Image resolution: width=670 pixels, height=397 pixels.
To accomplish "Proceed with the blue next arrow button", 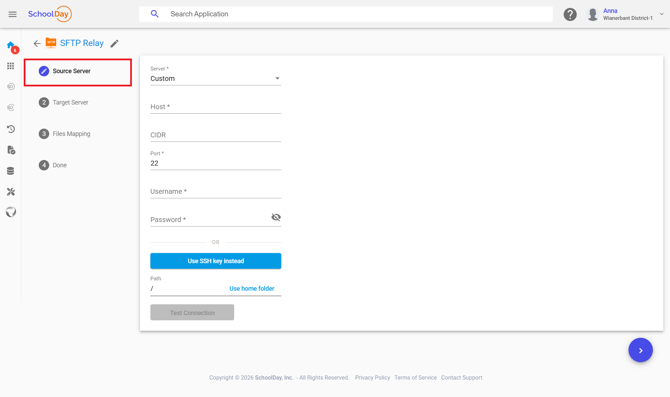I will (x=640, y=350).
